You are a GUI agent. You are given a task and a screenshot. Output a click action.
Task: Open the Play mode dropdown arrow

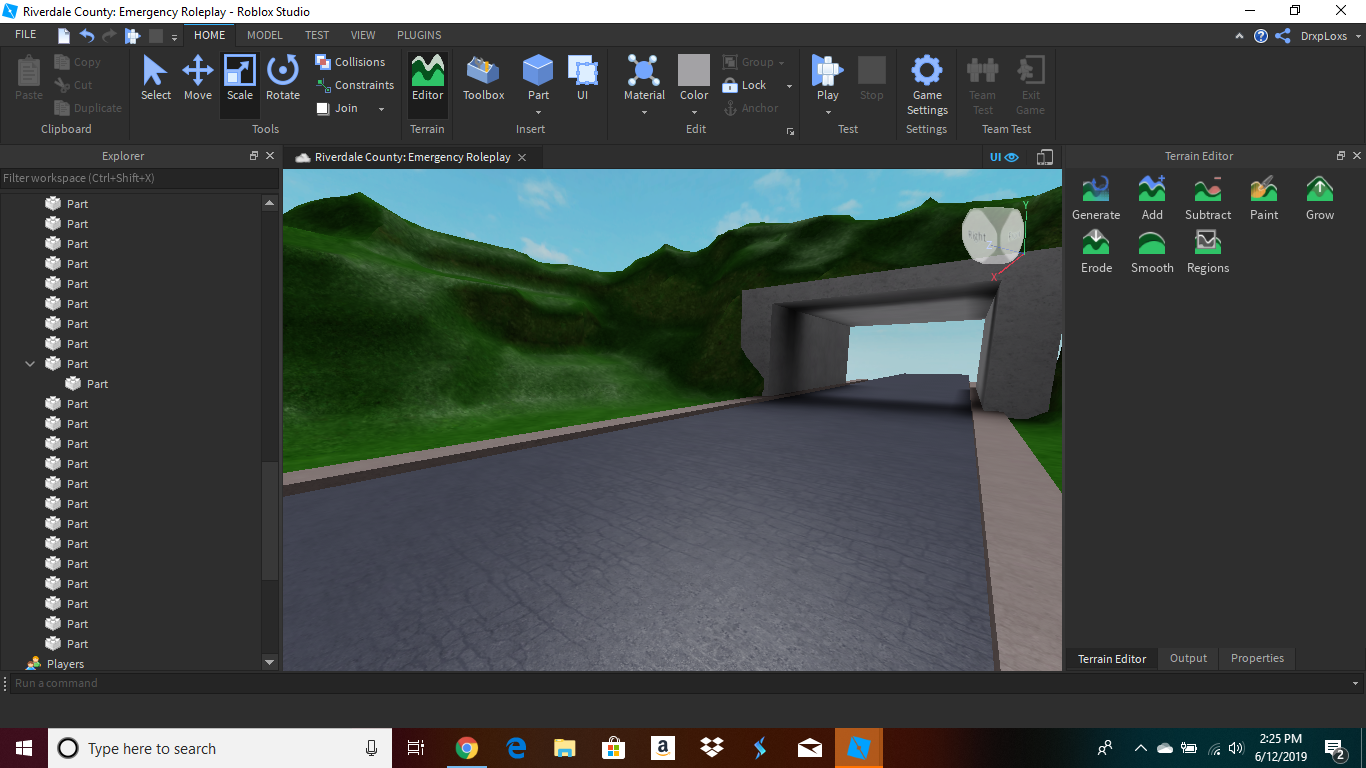[x=828, y=112]
